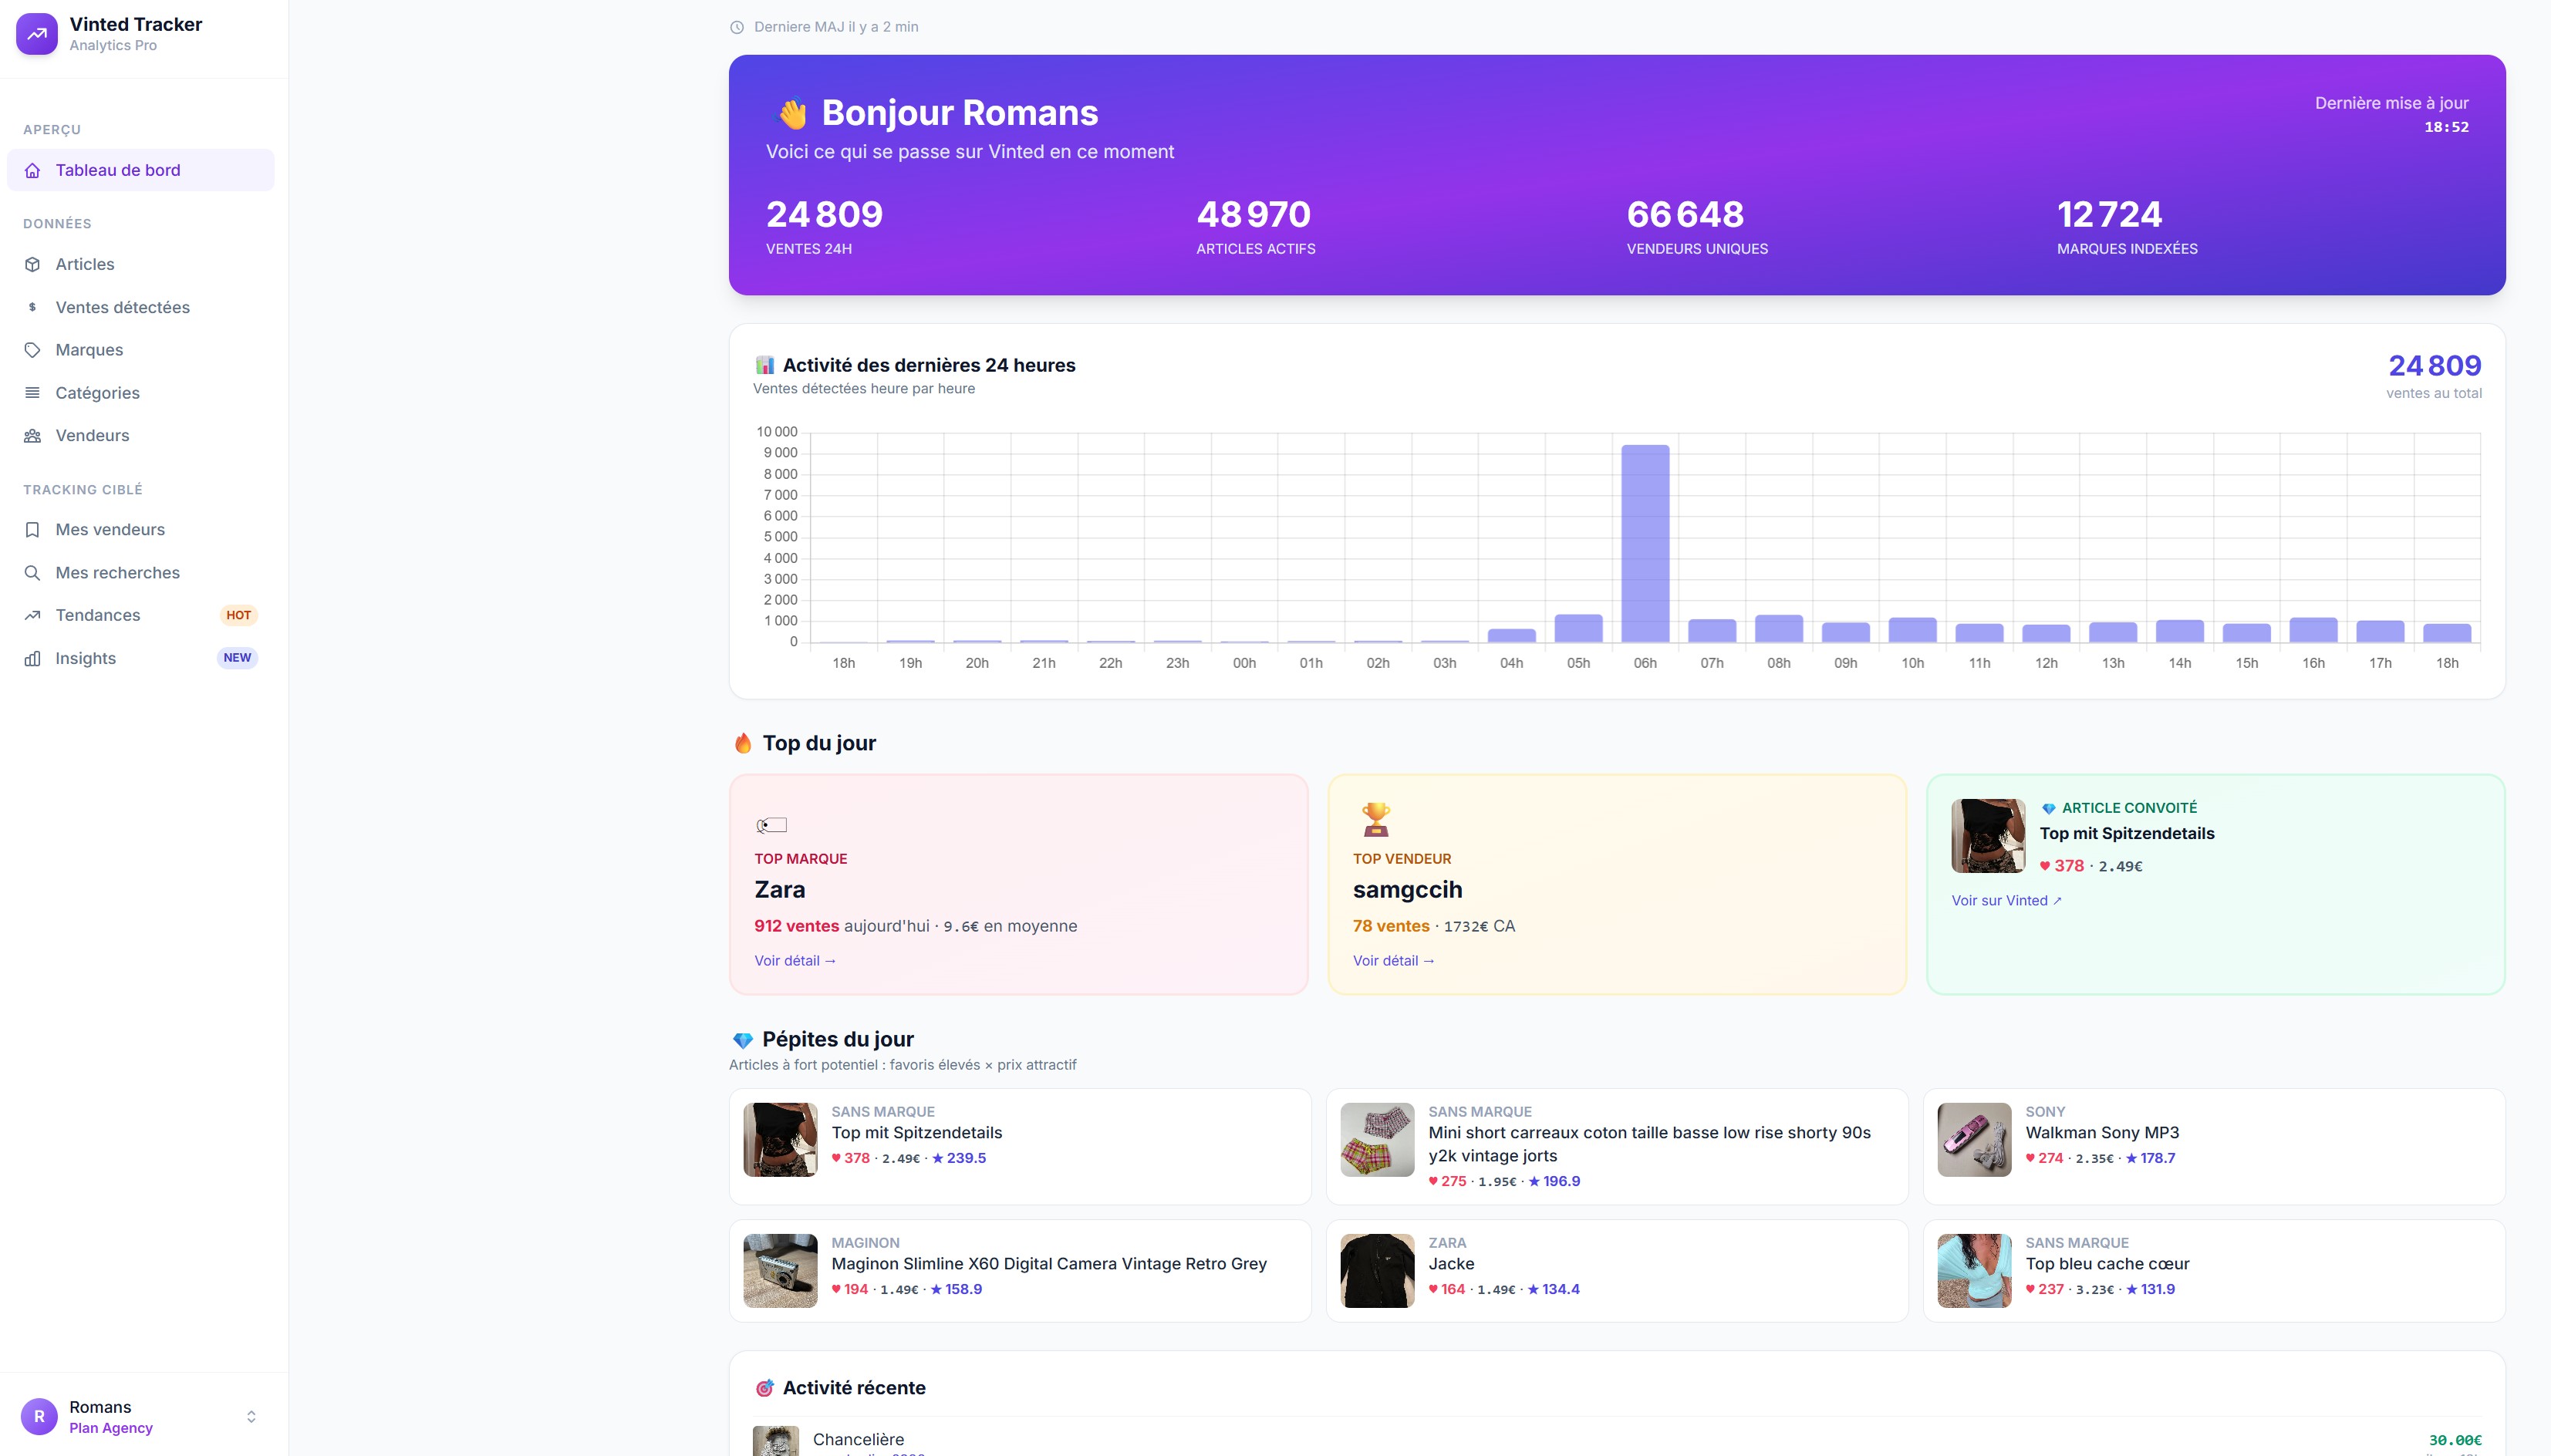
Task: Open Maginon Slimline X60 camera thumbnail
Action: coord(780,1271)
